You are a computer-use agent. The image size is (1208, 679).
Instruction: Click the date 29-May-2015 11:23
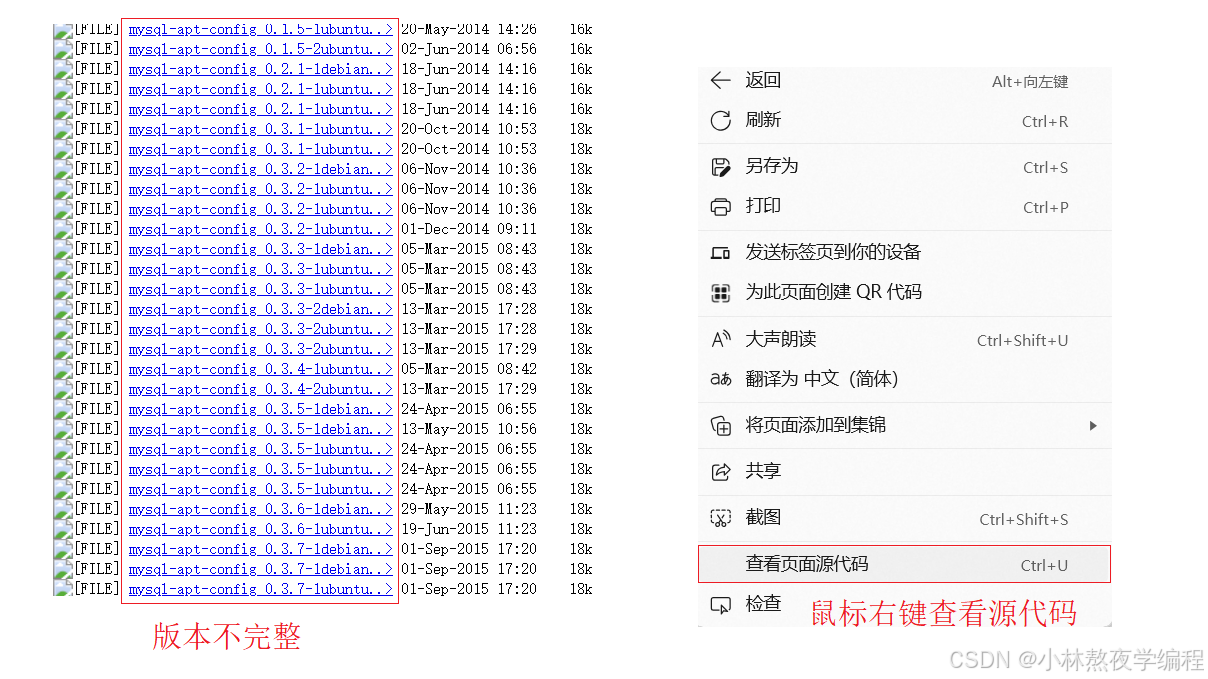(x=469, y=509)
